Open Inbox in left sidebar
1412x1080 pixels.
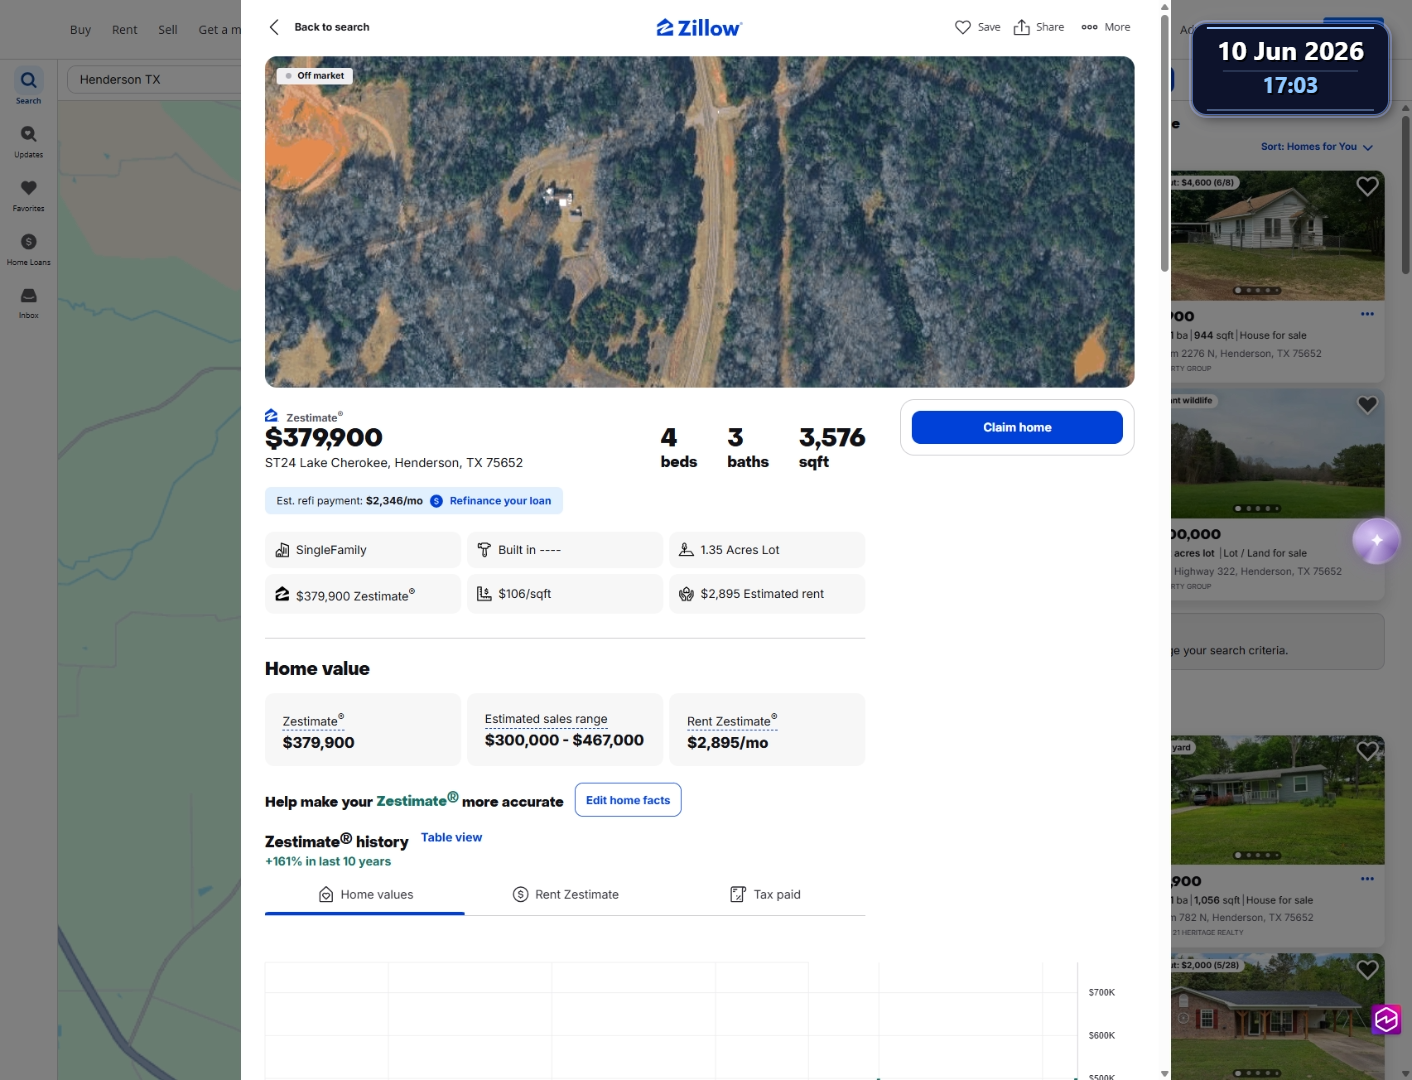click(29, 303)
